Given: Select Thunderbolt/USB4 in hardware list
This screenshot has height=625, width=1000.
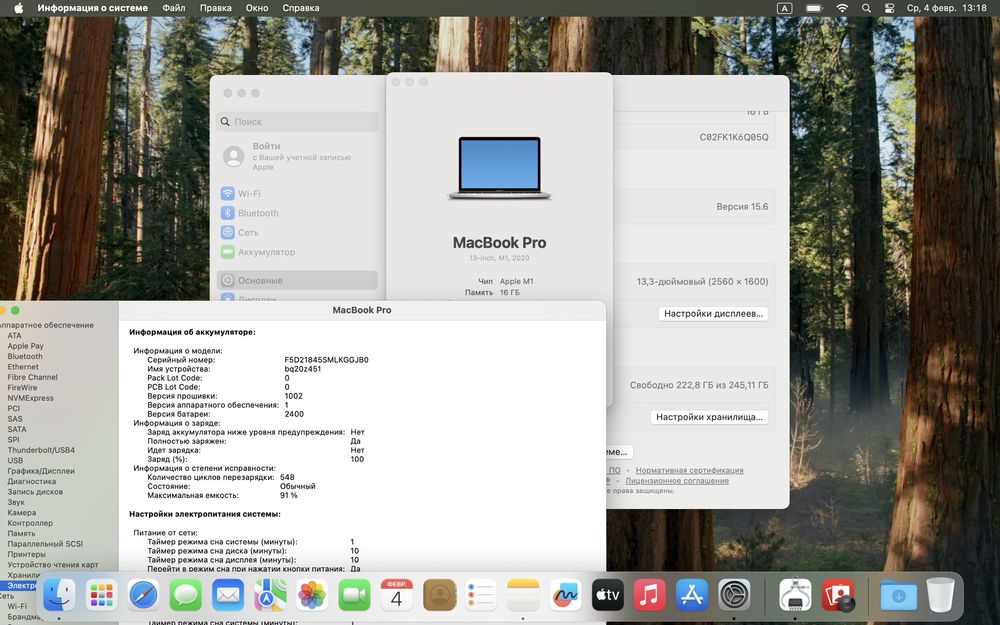Looking at the screenshot, I should tap(41, 450).
